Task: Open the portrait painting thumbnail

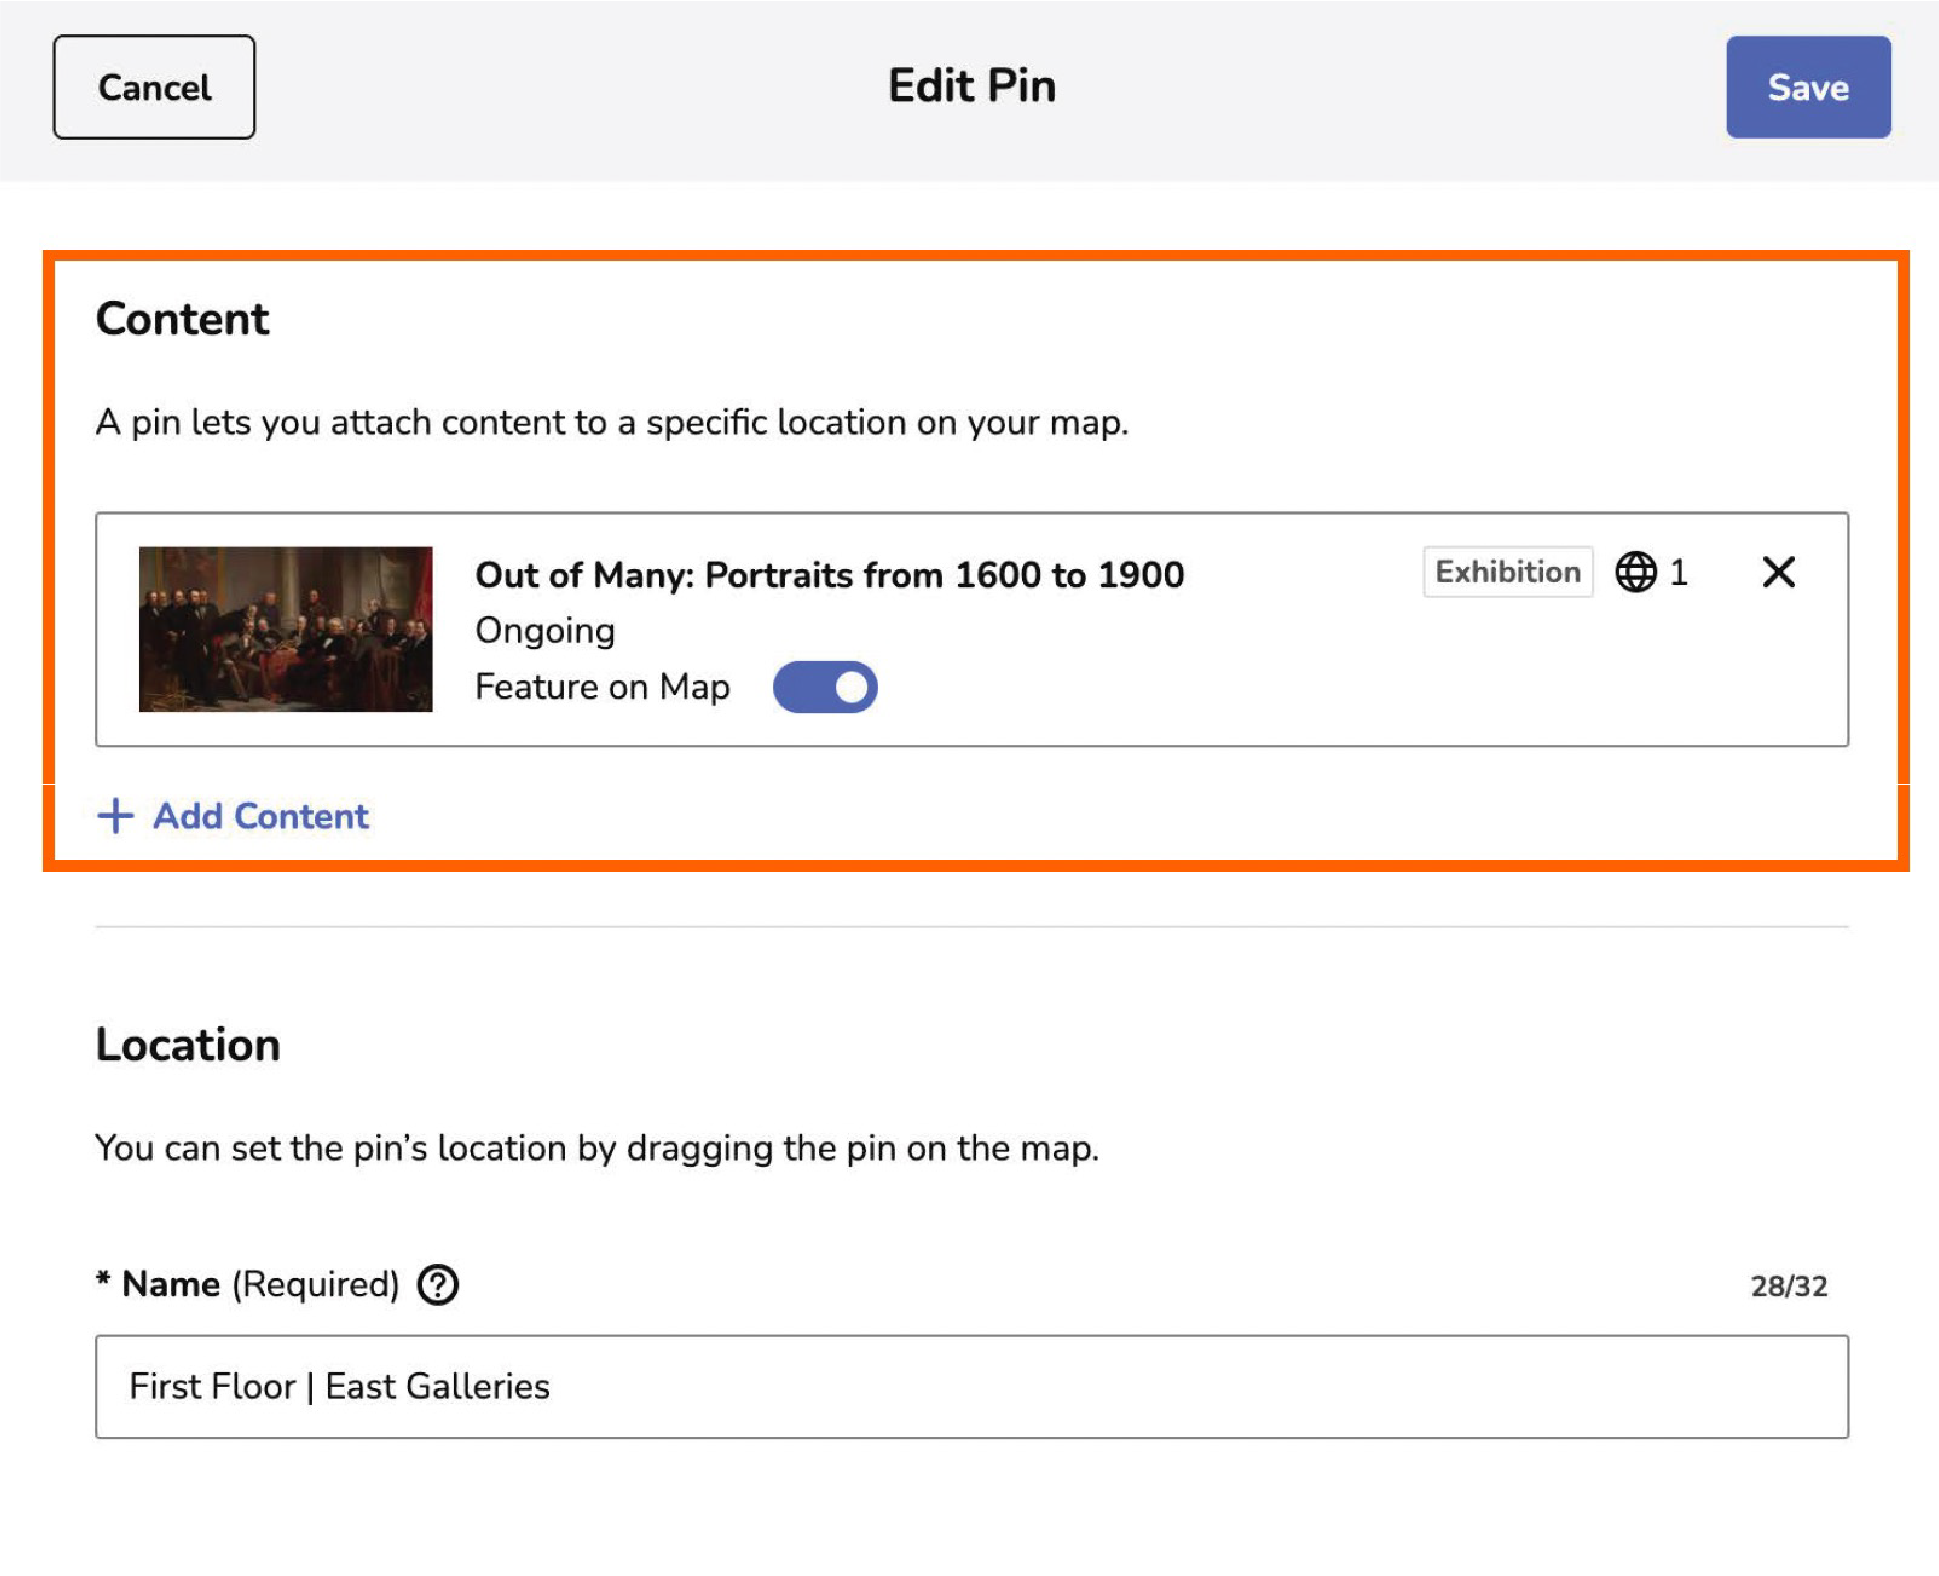Action: click(x=285, y=629)
